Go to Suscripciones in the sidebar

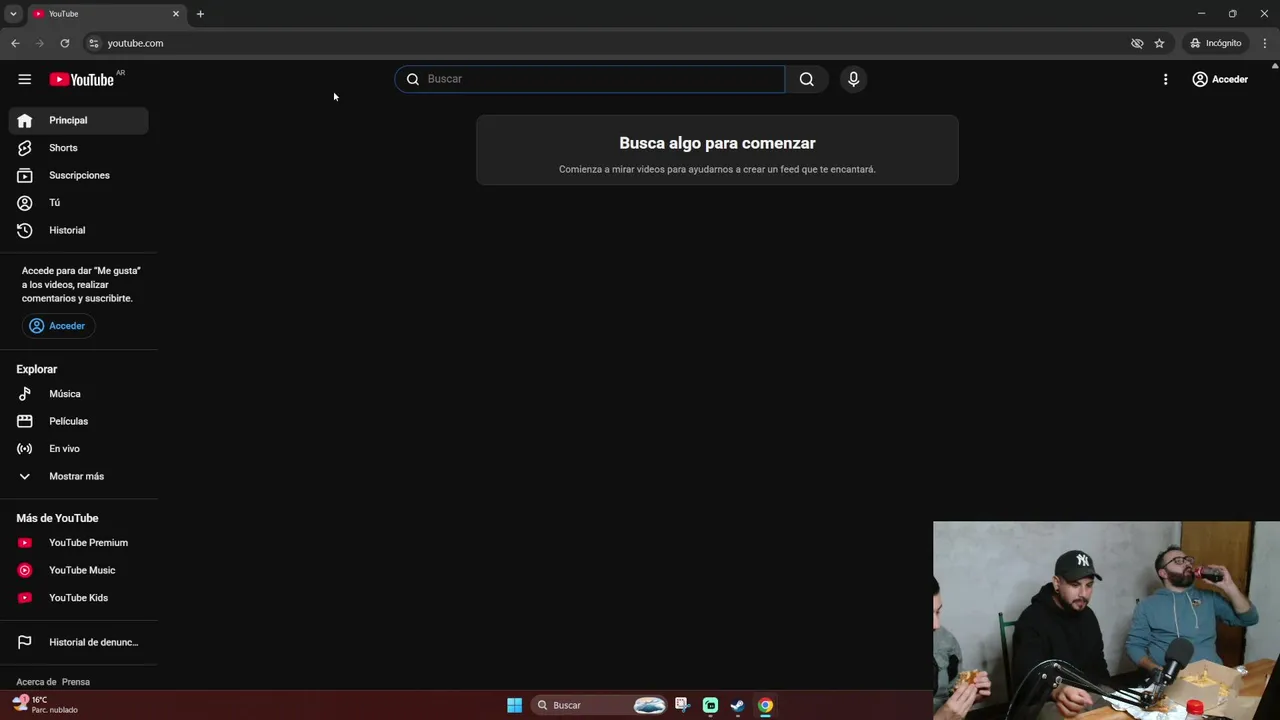coord(79,175)
